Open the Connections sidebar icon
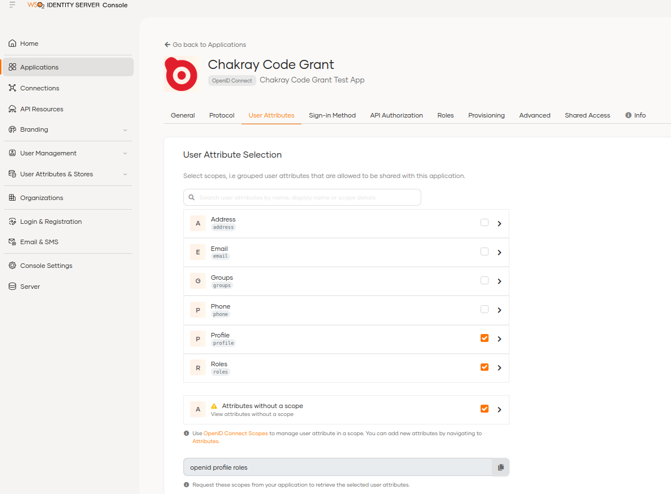The image size is (671, 494). click(x=12, y=88)
